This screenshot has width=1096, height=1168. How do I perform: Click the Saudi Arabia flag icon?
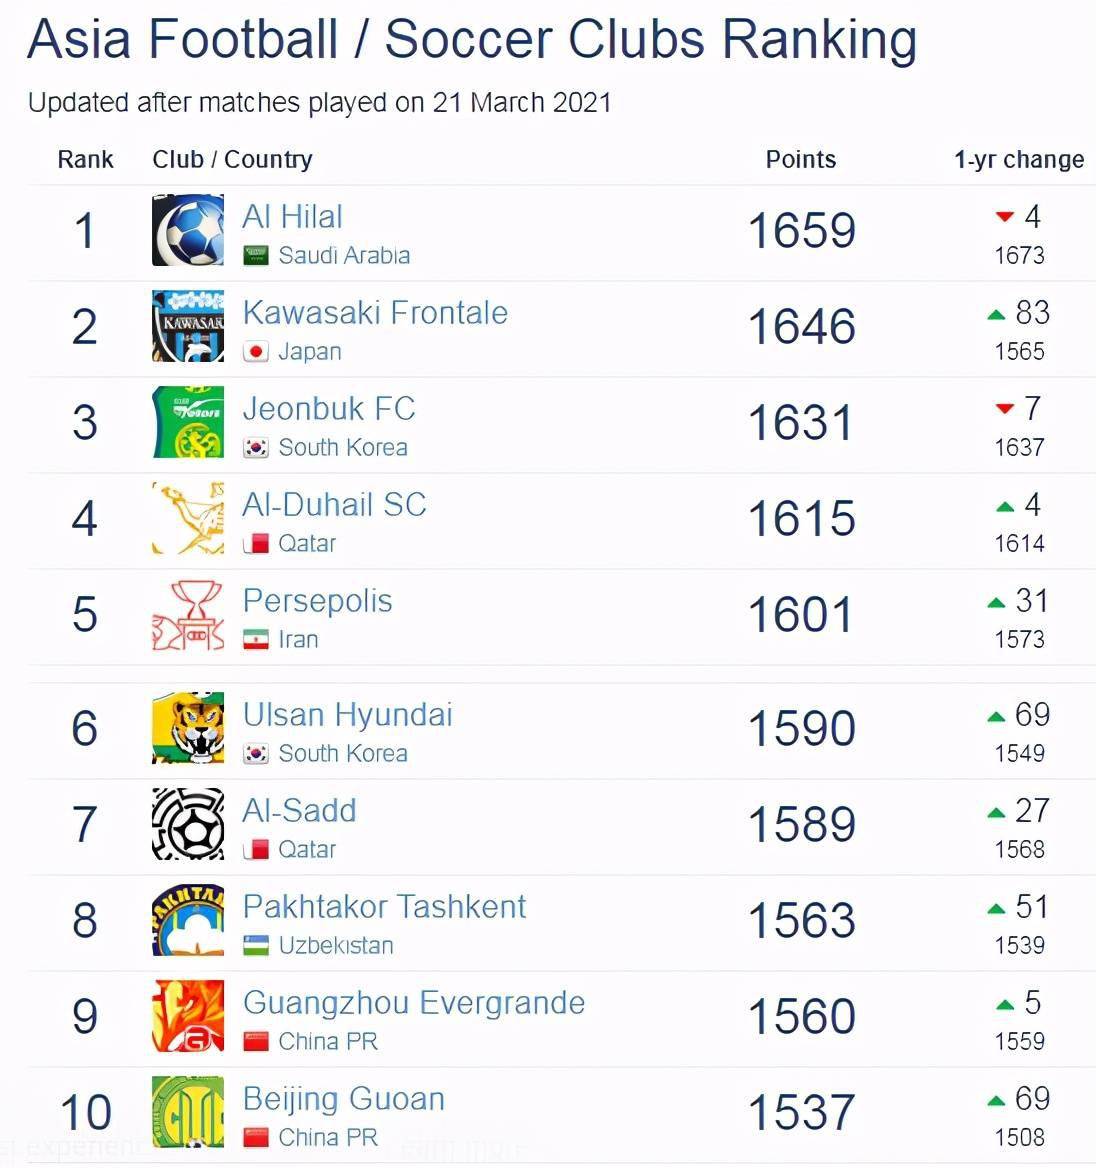256,256
